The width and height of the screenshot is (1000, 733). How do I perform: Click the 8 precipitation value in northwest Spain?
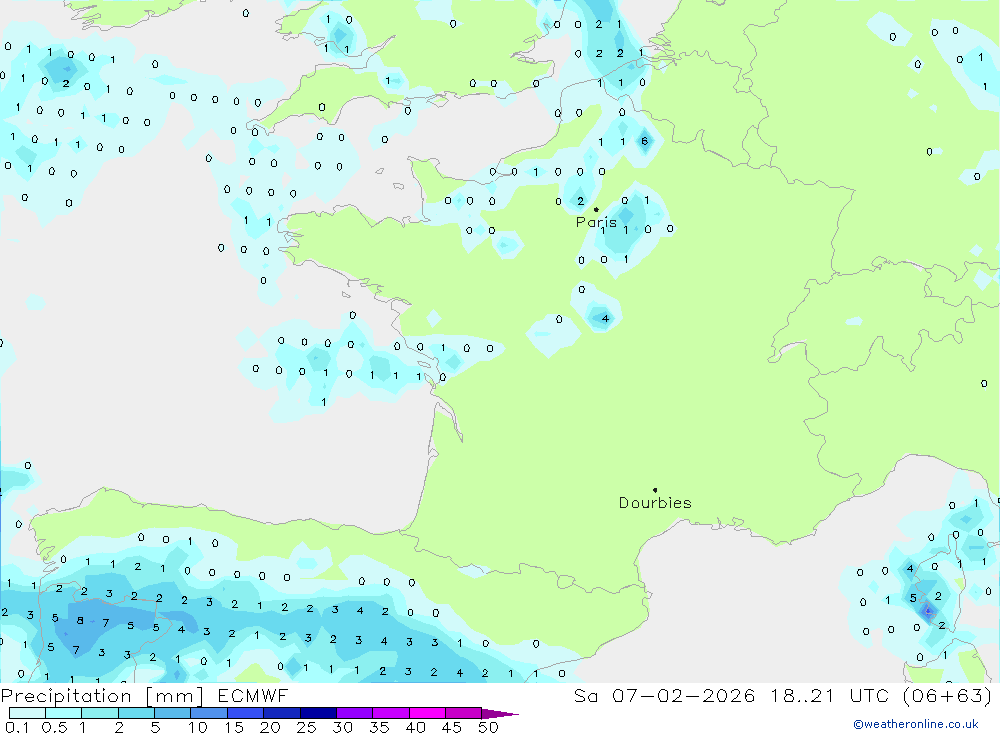coord(80,620)
